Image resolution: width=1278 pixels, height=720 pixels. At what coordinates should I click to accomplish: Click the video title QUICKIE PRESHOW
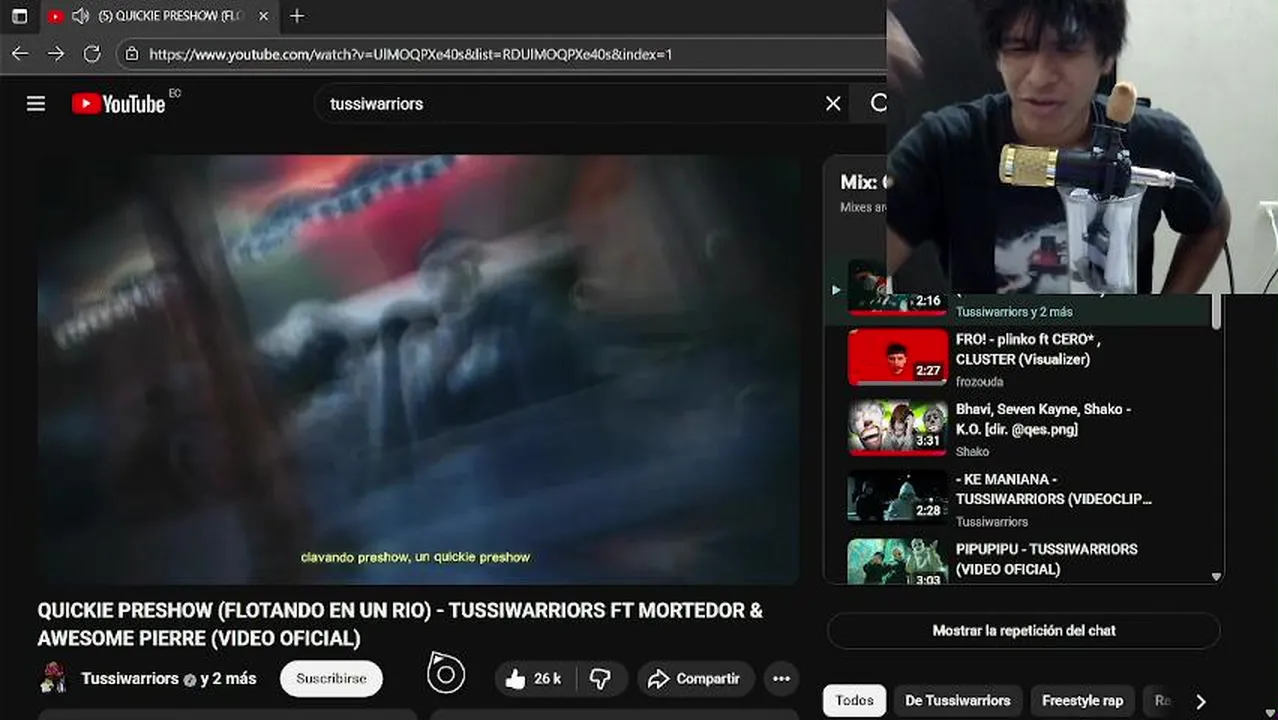tap(400, 624)
